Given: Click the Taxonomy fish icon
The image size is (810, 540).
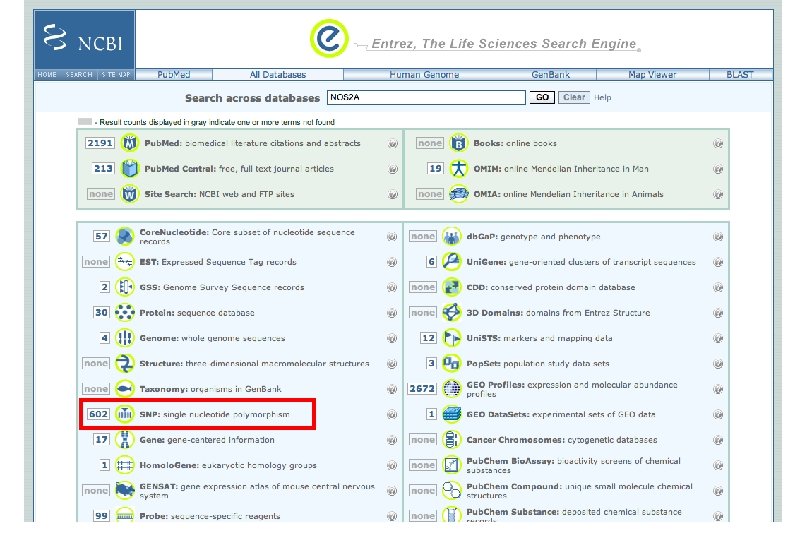Looking at the screenshot, I should (124, 389).
